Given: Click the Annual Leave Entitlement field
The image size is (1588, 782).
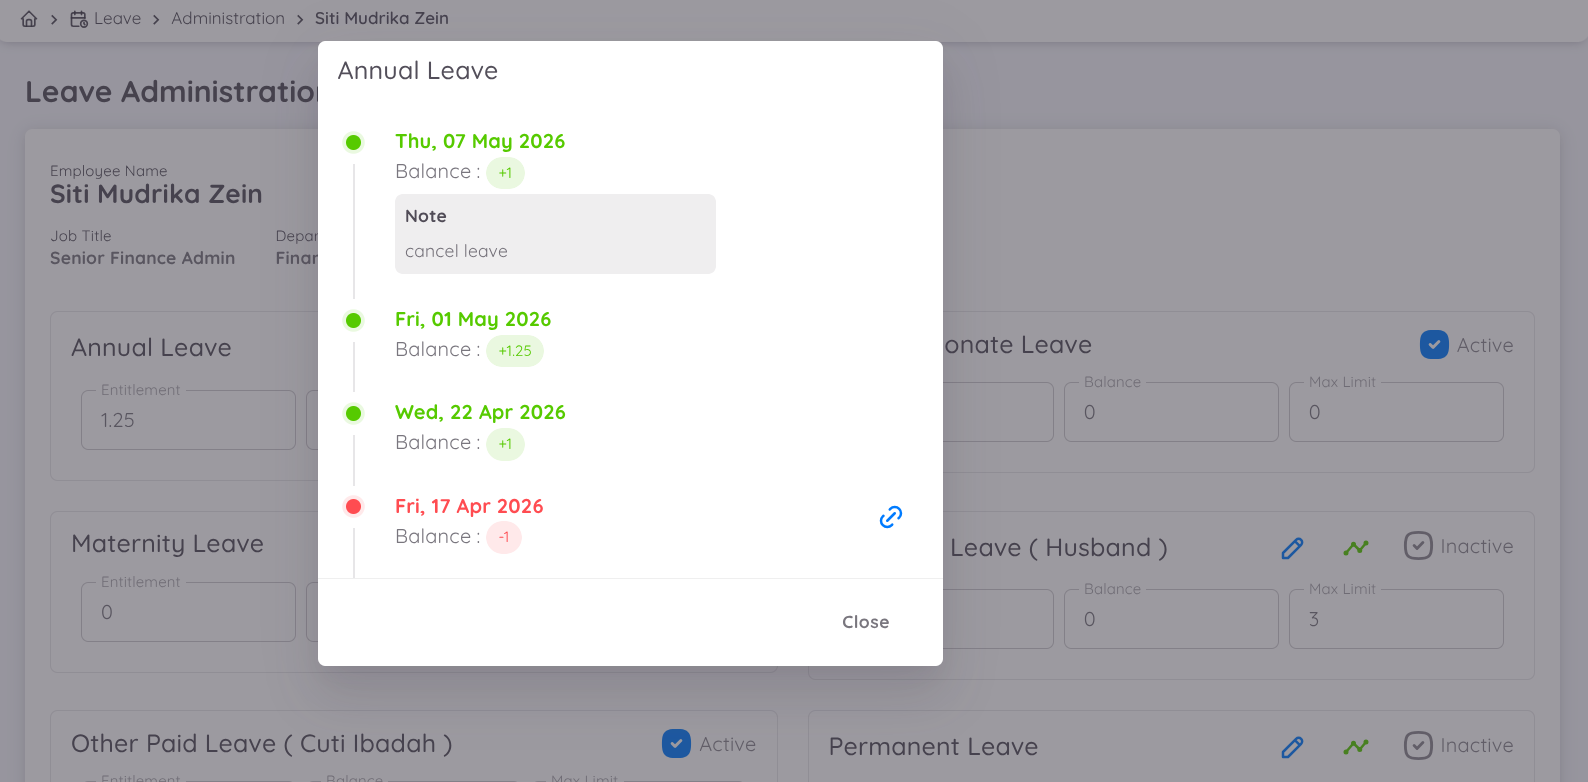Looking at the screenshot, I should point(188,420).
